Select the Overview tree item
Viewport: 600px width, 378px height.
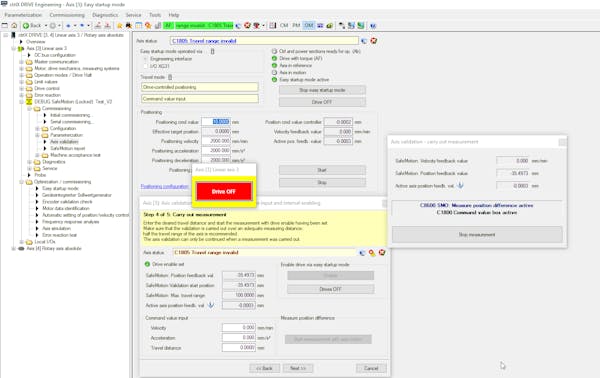point(36,42)
